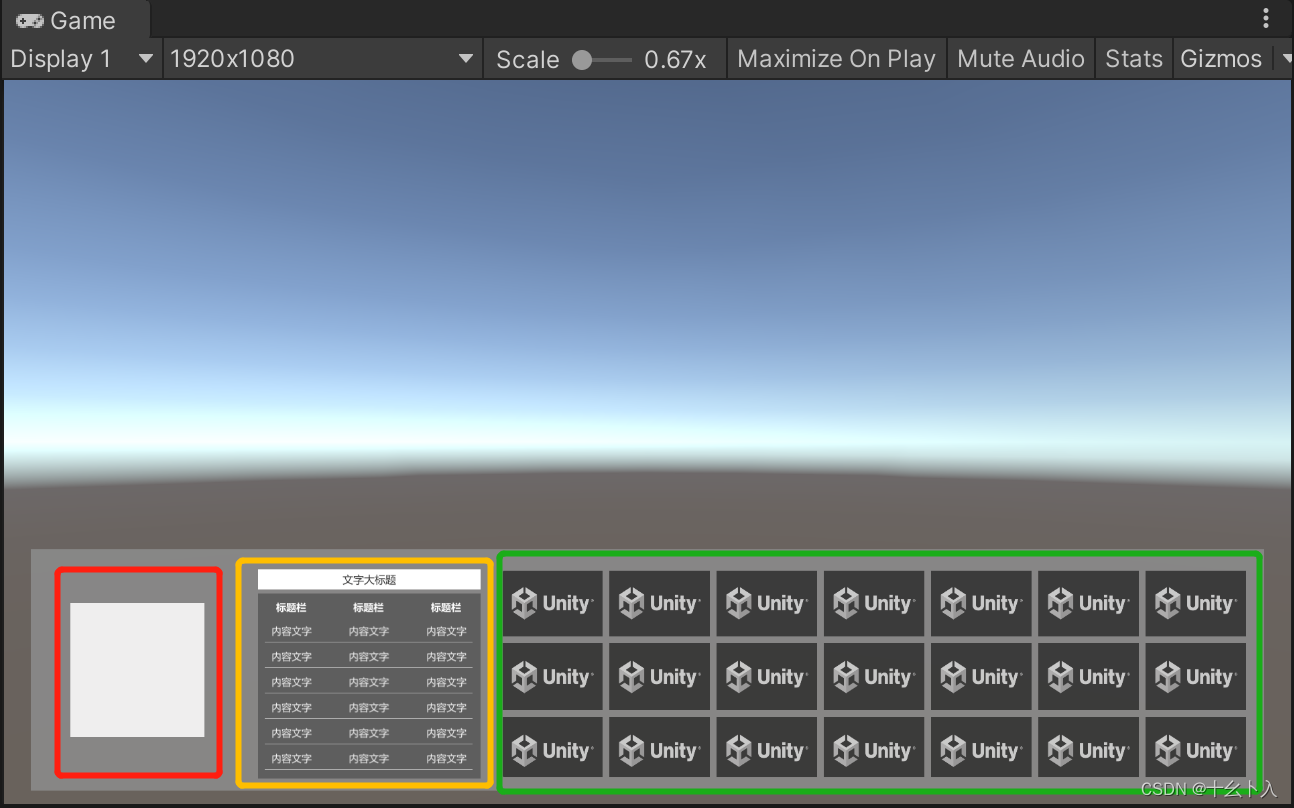Open the Game view kebab options menu
The width and height of the screenshot is (1294, 808).
(1266, 19)
